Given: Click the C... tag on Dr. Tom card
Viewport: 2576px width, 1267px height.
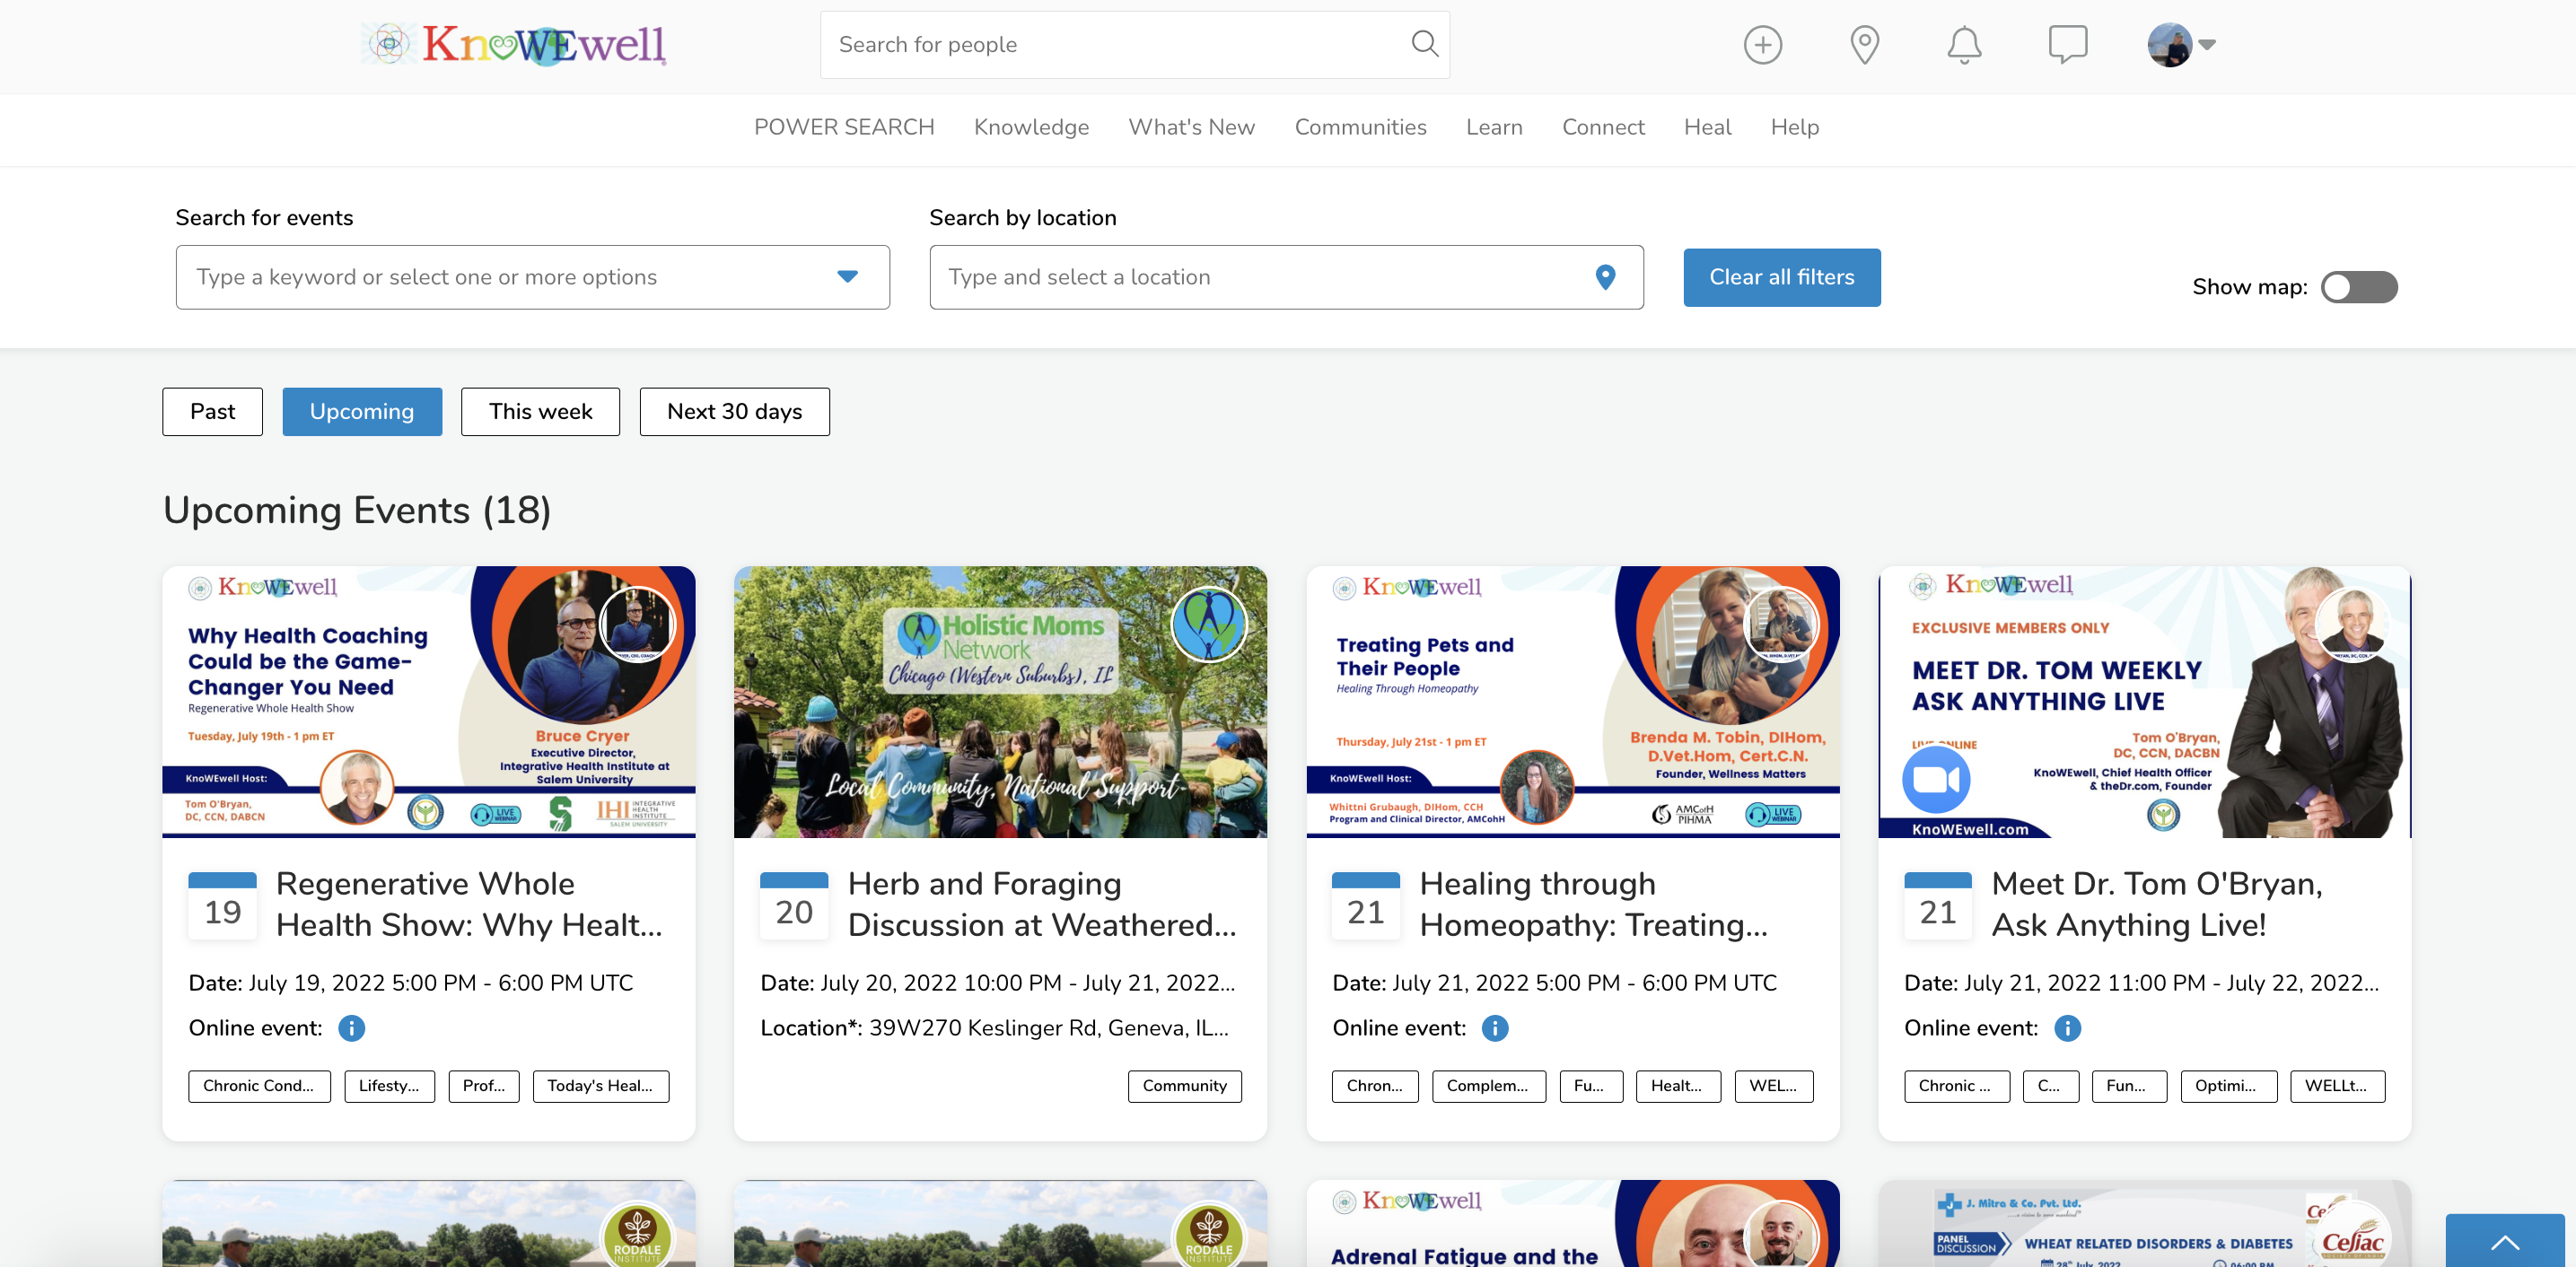Looking at the screenshot, I should point(2051,1086).
